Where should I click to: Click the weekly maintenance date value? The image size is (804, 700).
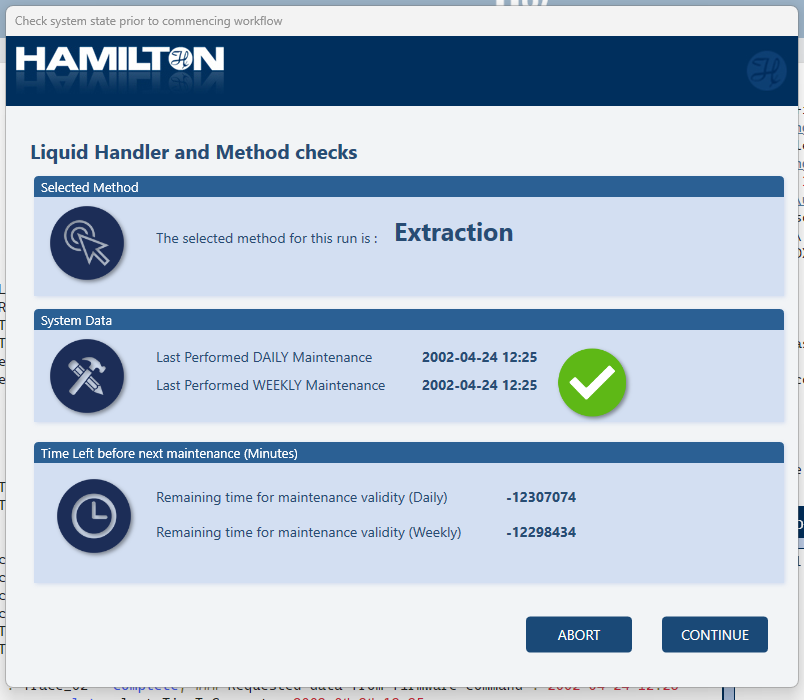click(479, 385)
